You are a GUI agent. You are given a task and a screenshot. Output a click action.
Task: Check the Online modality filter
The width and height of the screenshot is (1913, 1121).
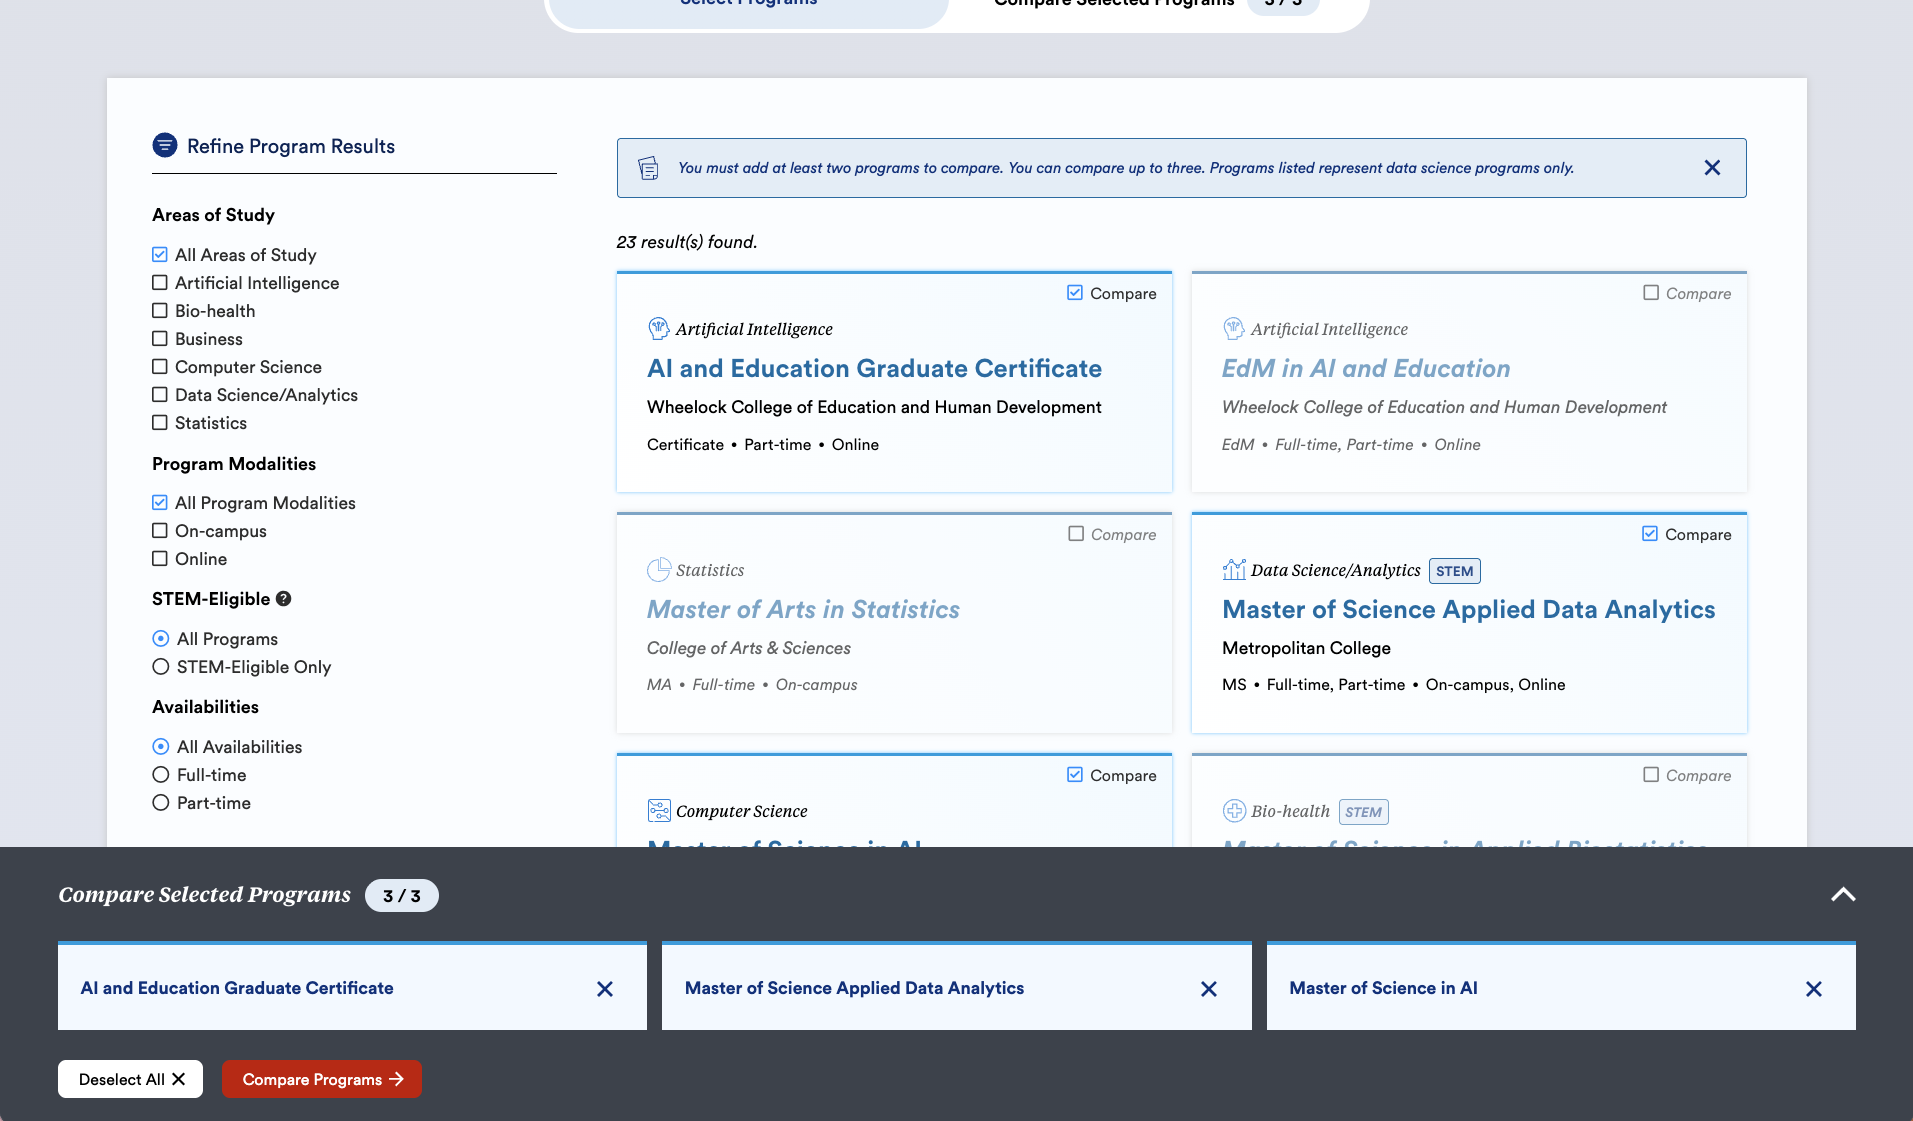pyautogui.click(x=160, y=558)
